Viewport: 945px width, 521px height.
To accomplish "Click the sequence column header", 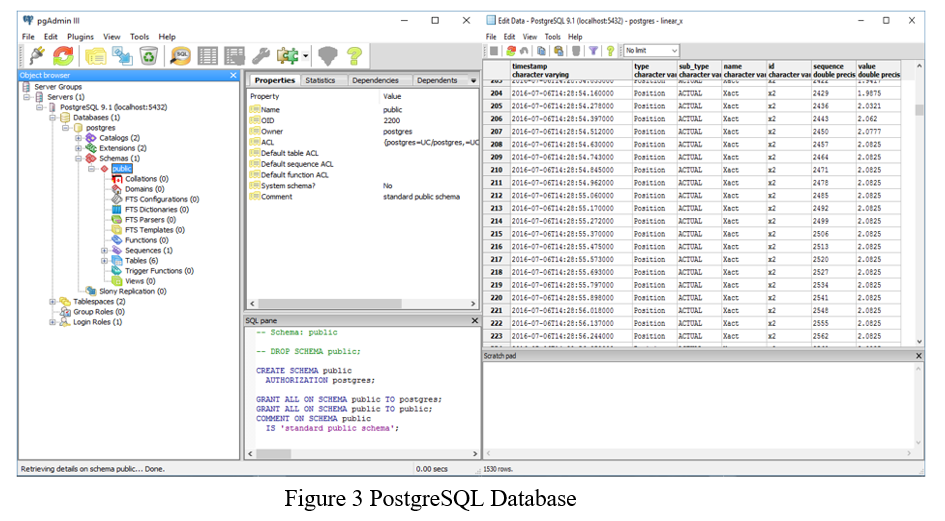I will [834, 70].
